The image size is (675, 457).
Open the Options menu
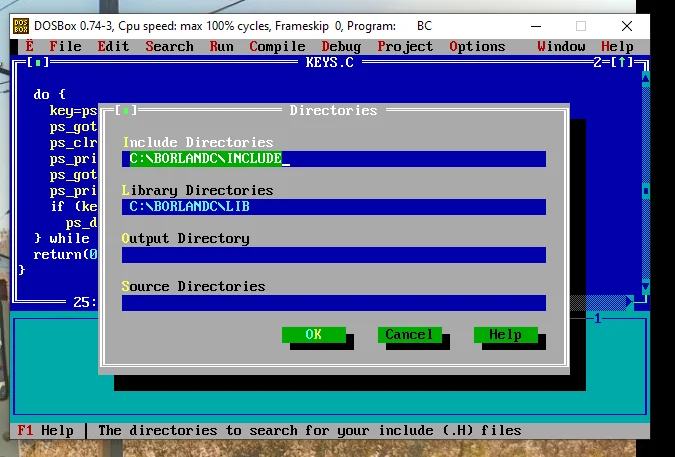click(477, 46)
